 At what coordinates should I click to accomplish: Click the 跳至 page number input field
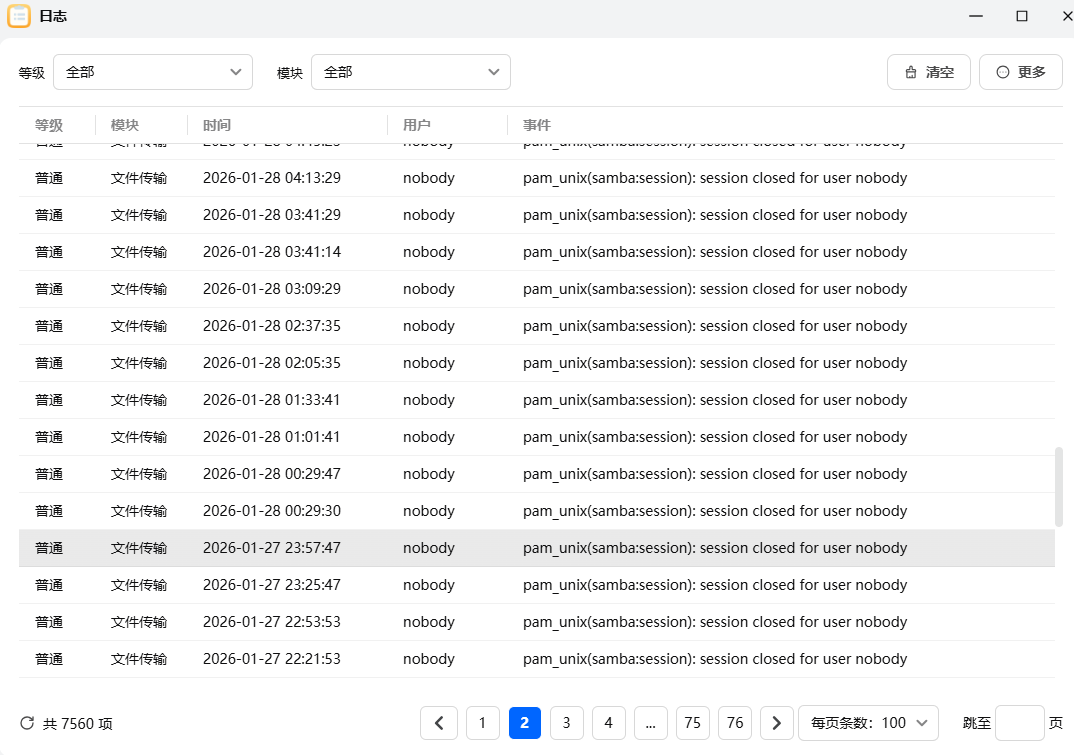point(1019,723)
